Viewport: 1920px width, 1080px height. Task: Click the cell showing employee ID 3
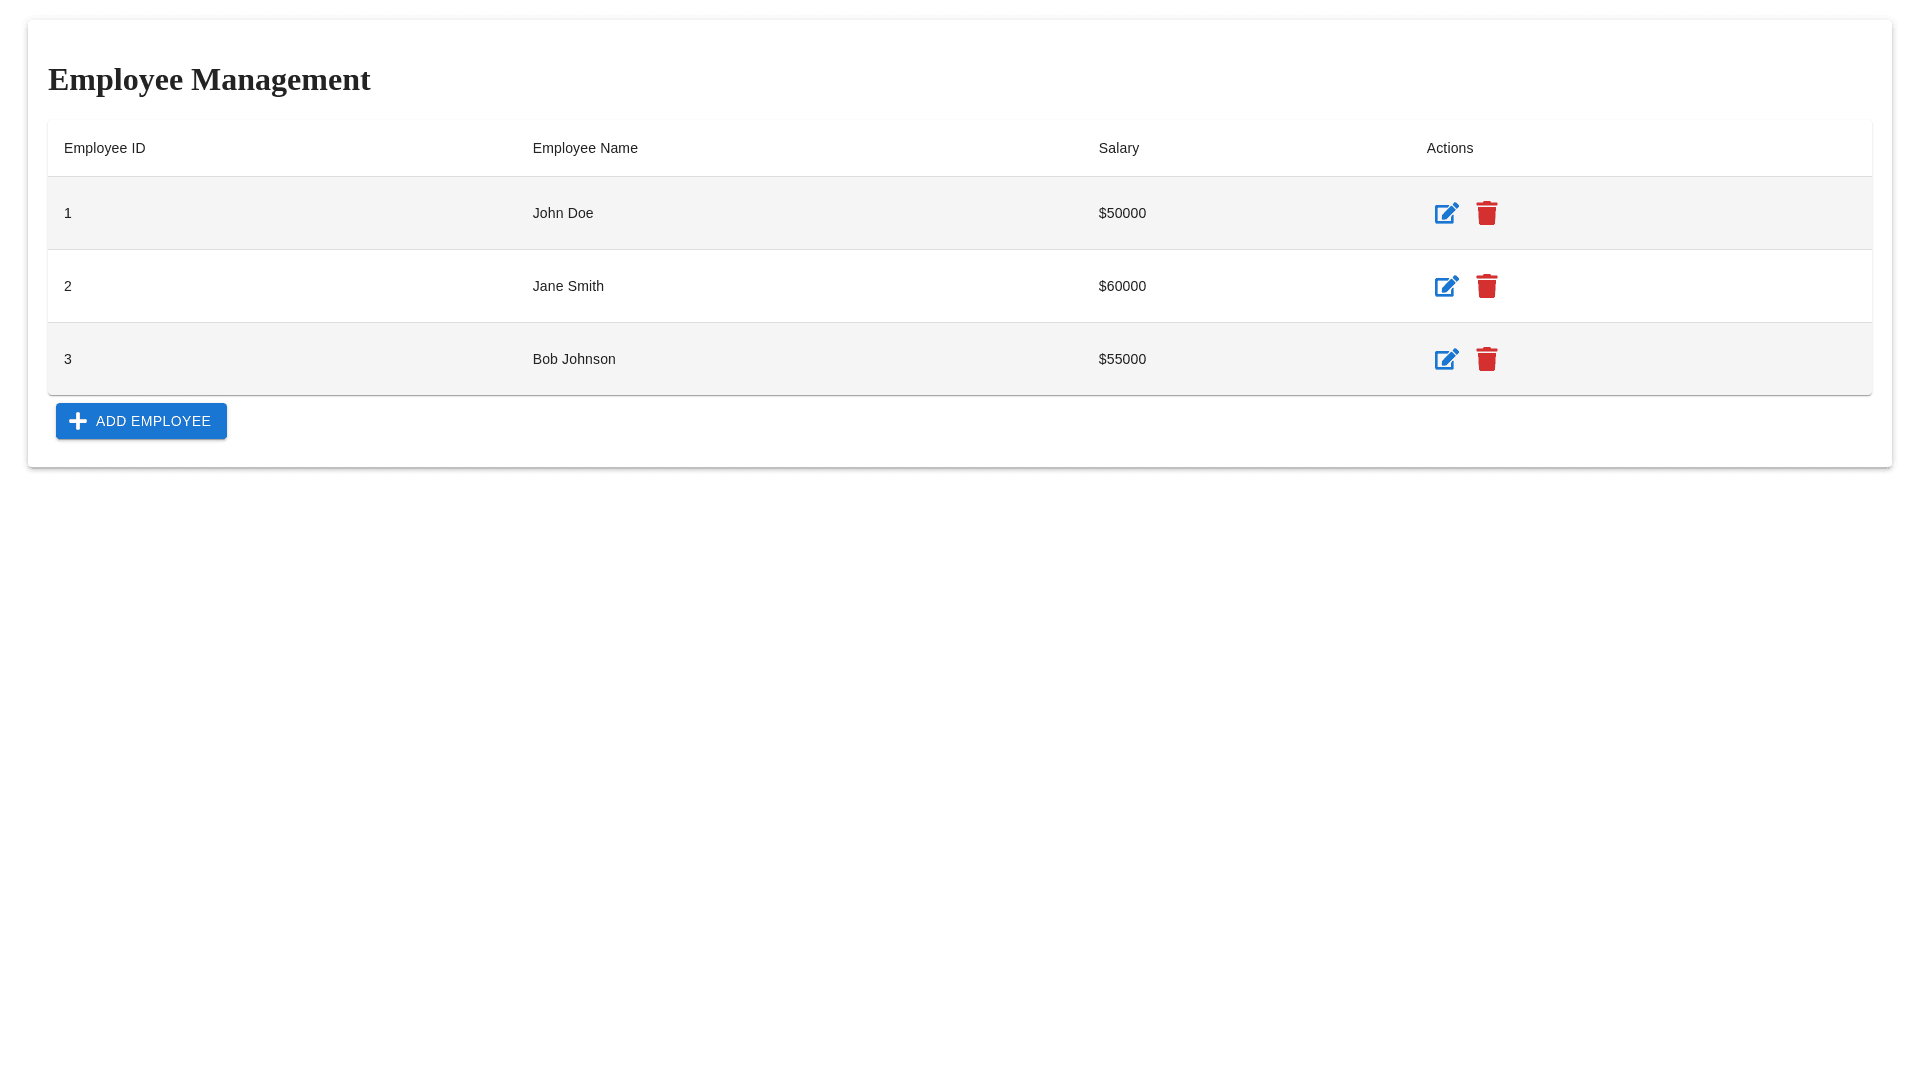(68, 359)
